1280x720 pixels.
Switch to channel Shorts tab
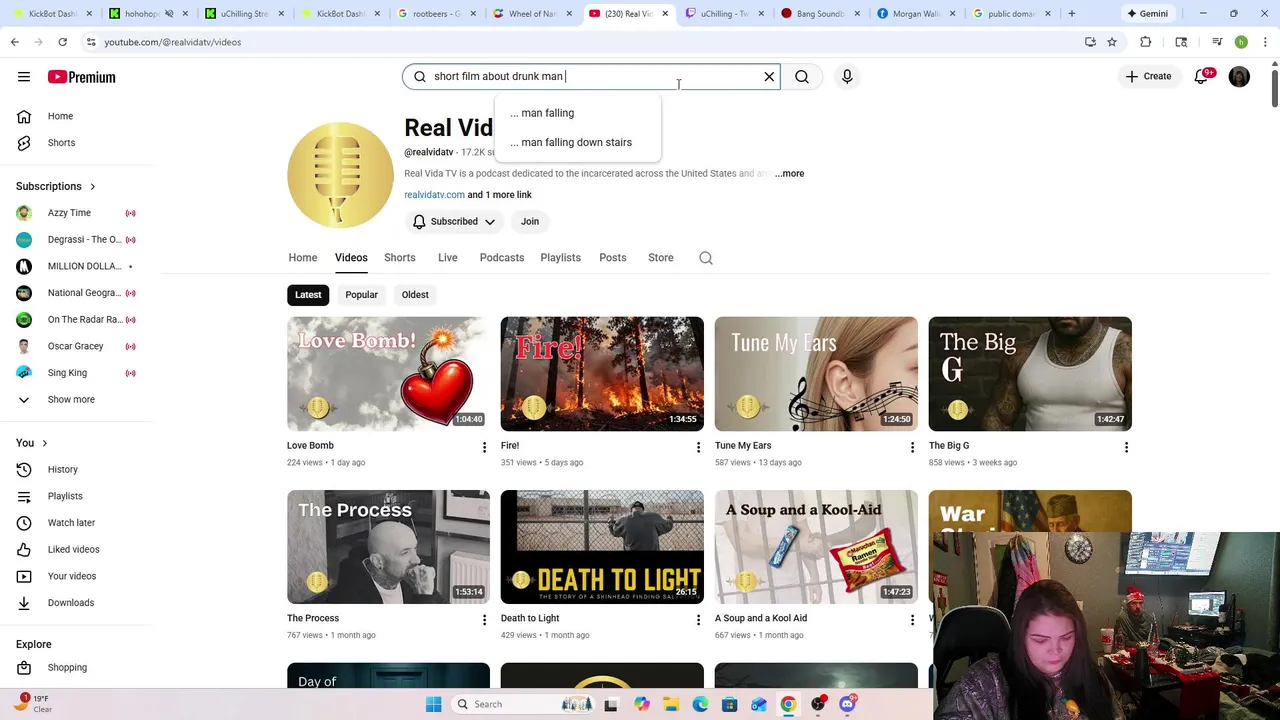(400, 258)
